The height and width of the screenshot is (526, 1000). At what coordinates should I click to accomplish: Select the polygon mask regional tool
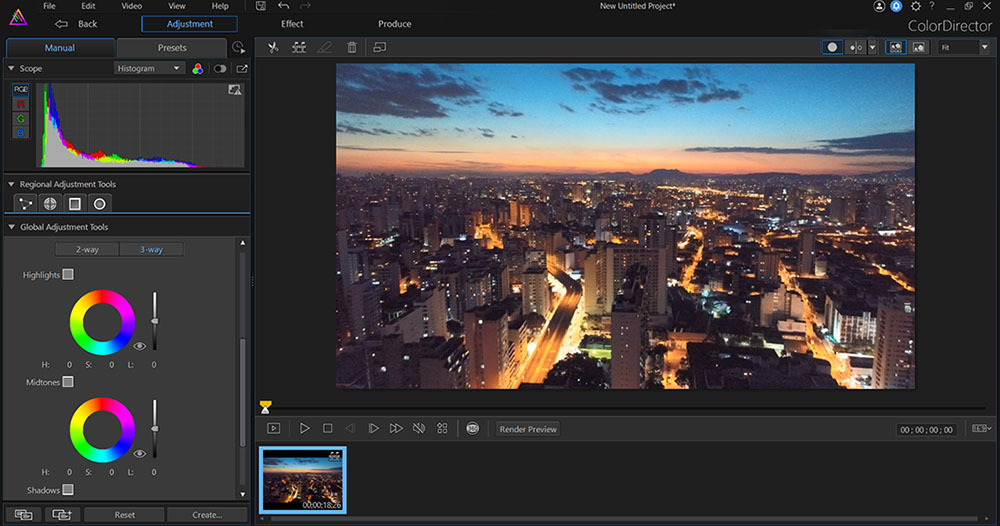coord(26,203)
